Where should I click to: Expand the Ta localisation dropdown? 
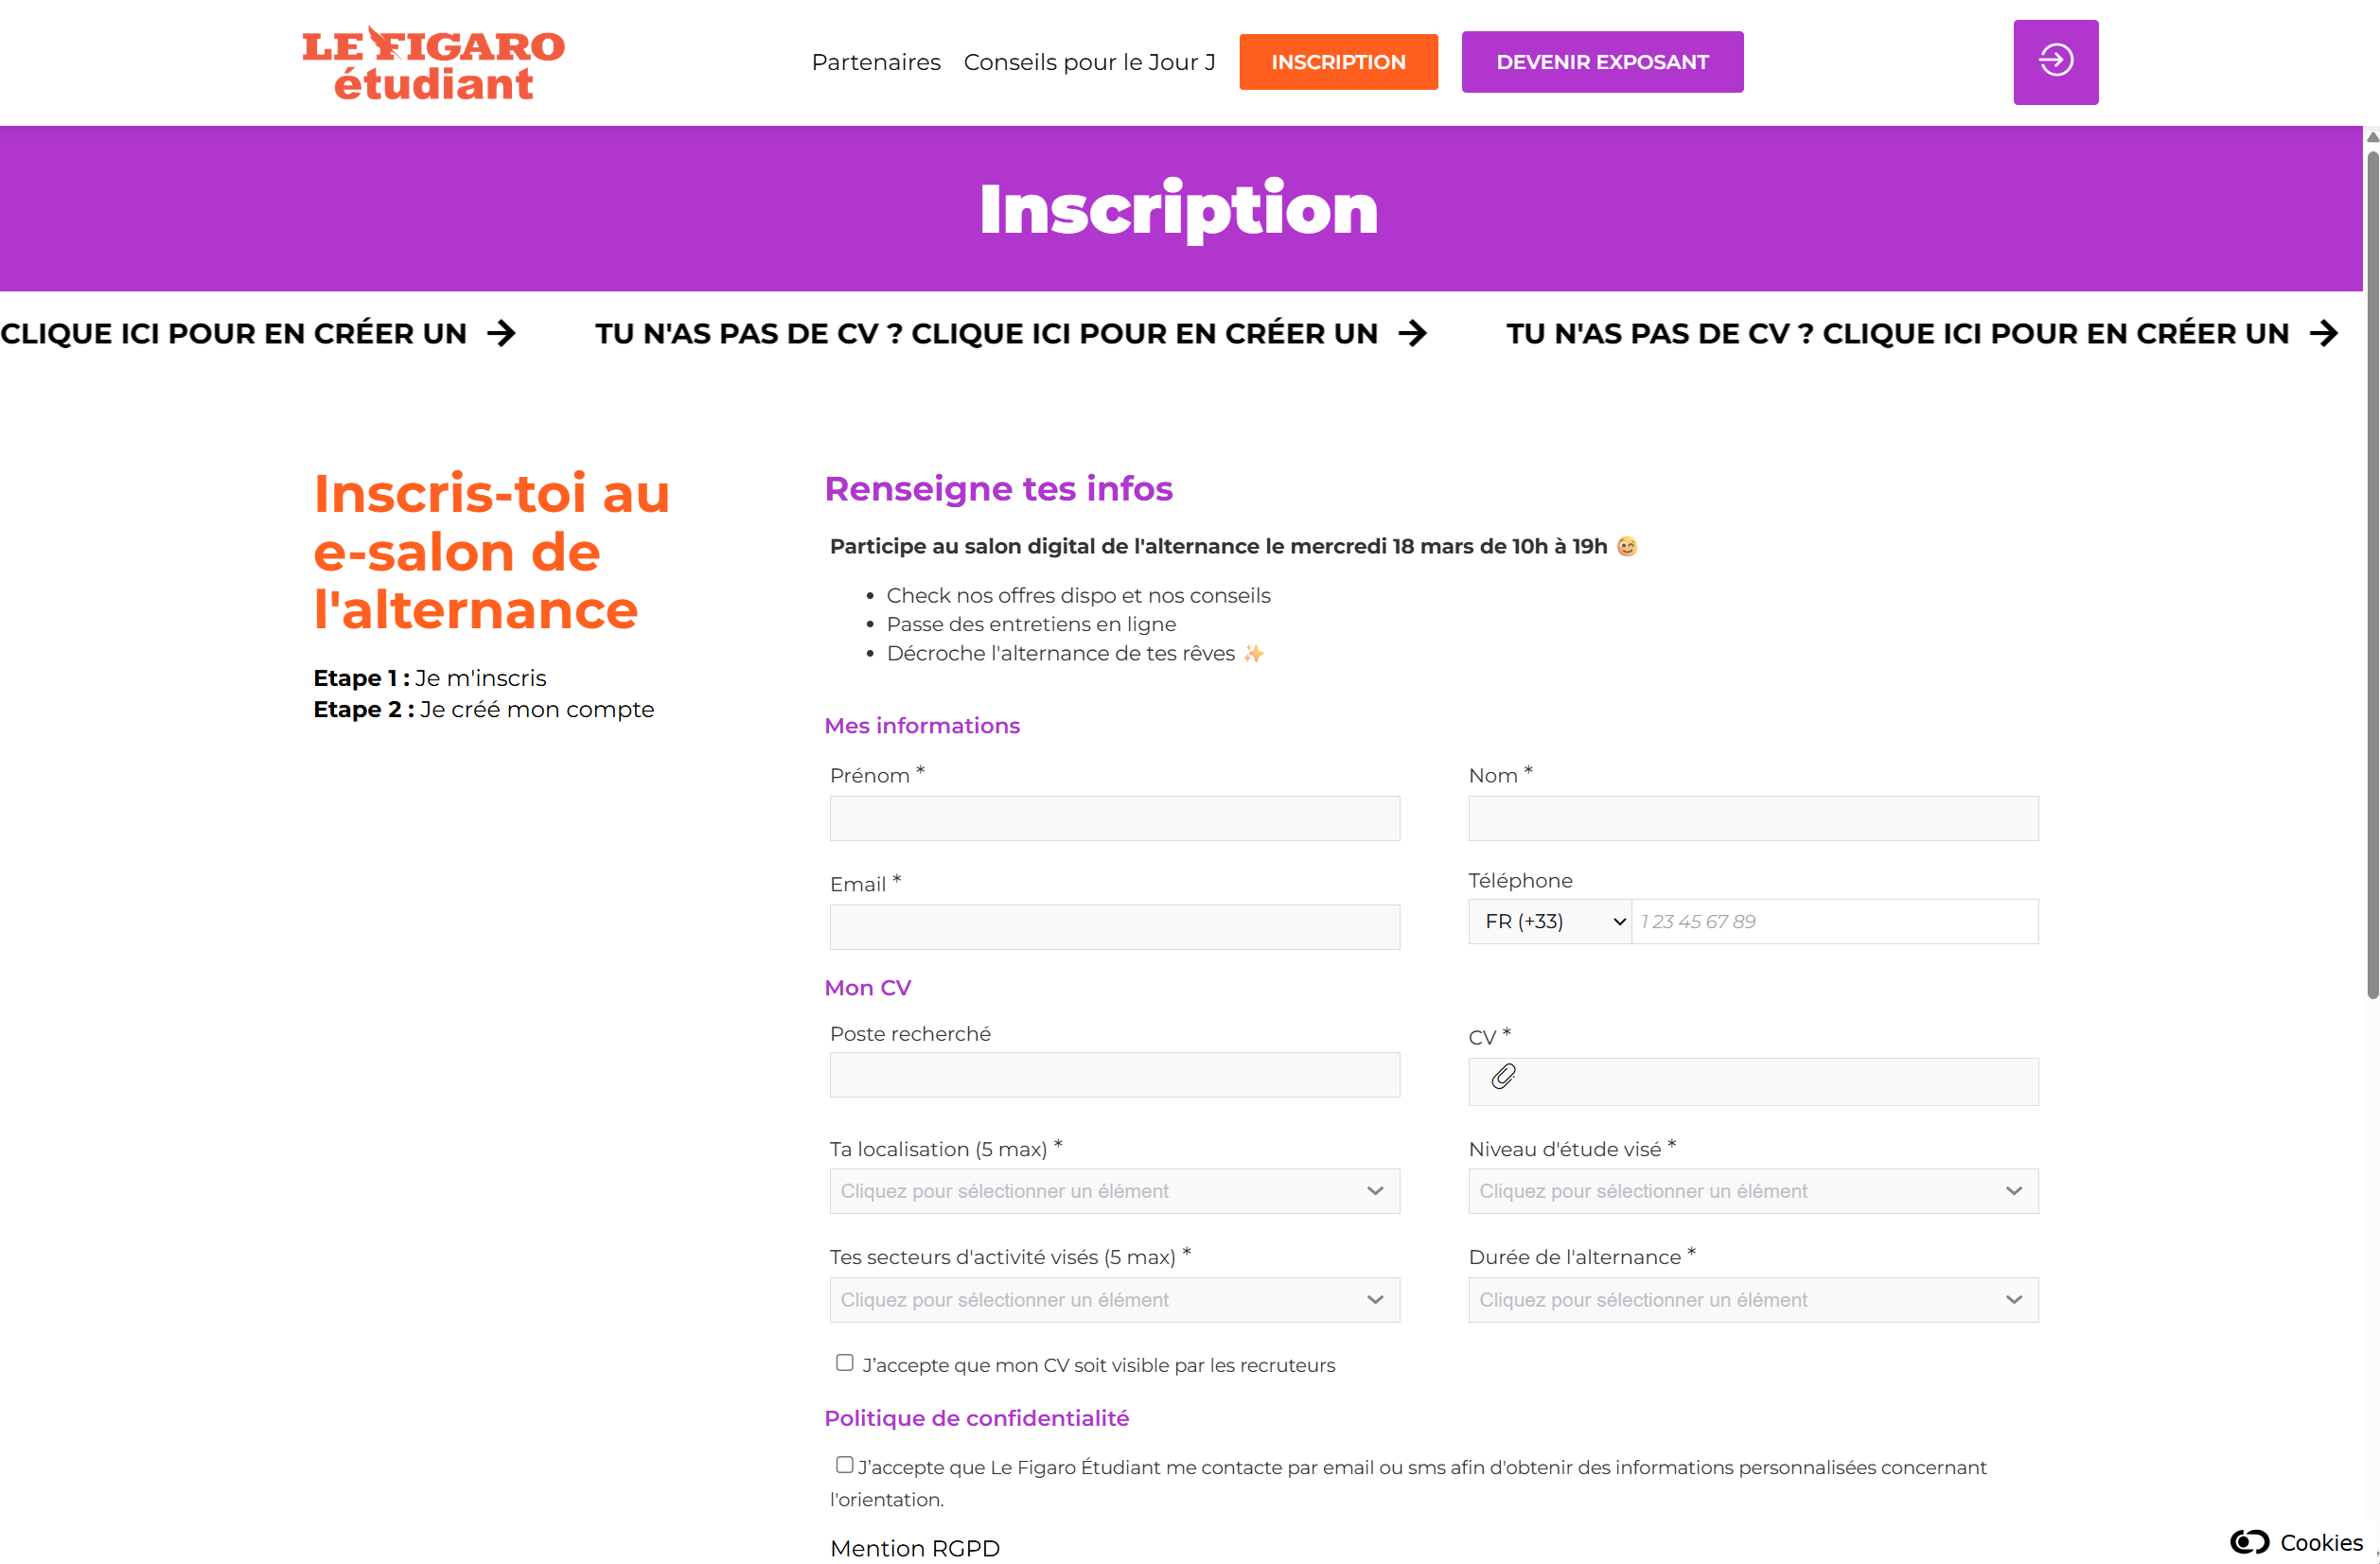click(1114, 1191)
